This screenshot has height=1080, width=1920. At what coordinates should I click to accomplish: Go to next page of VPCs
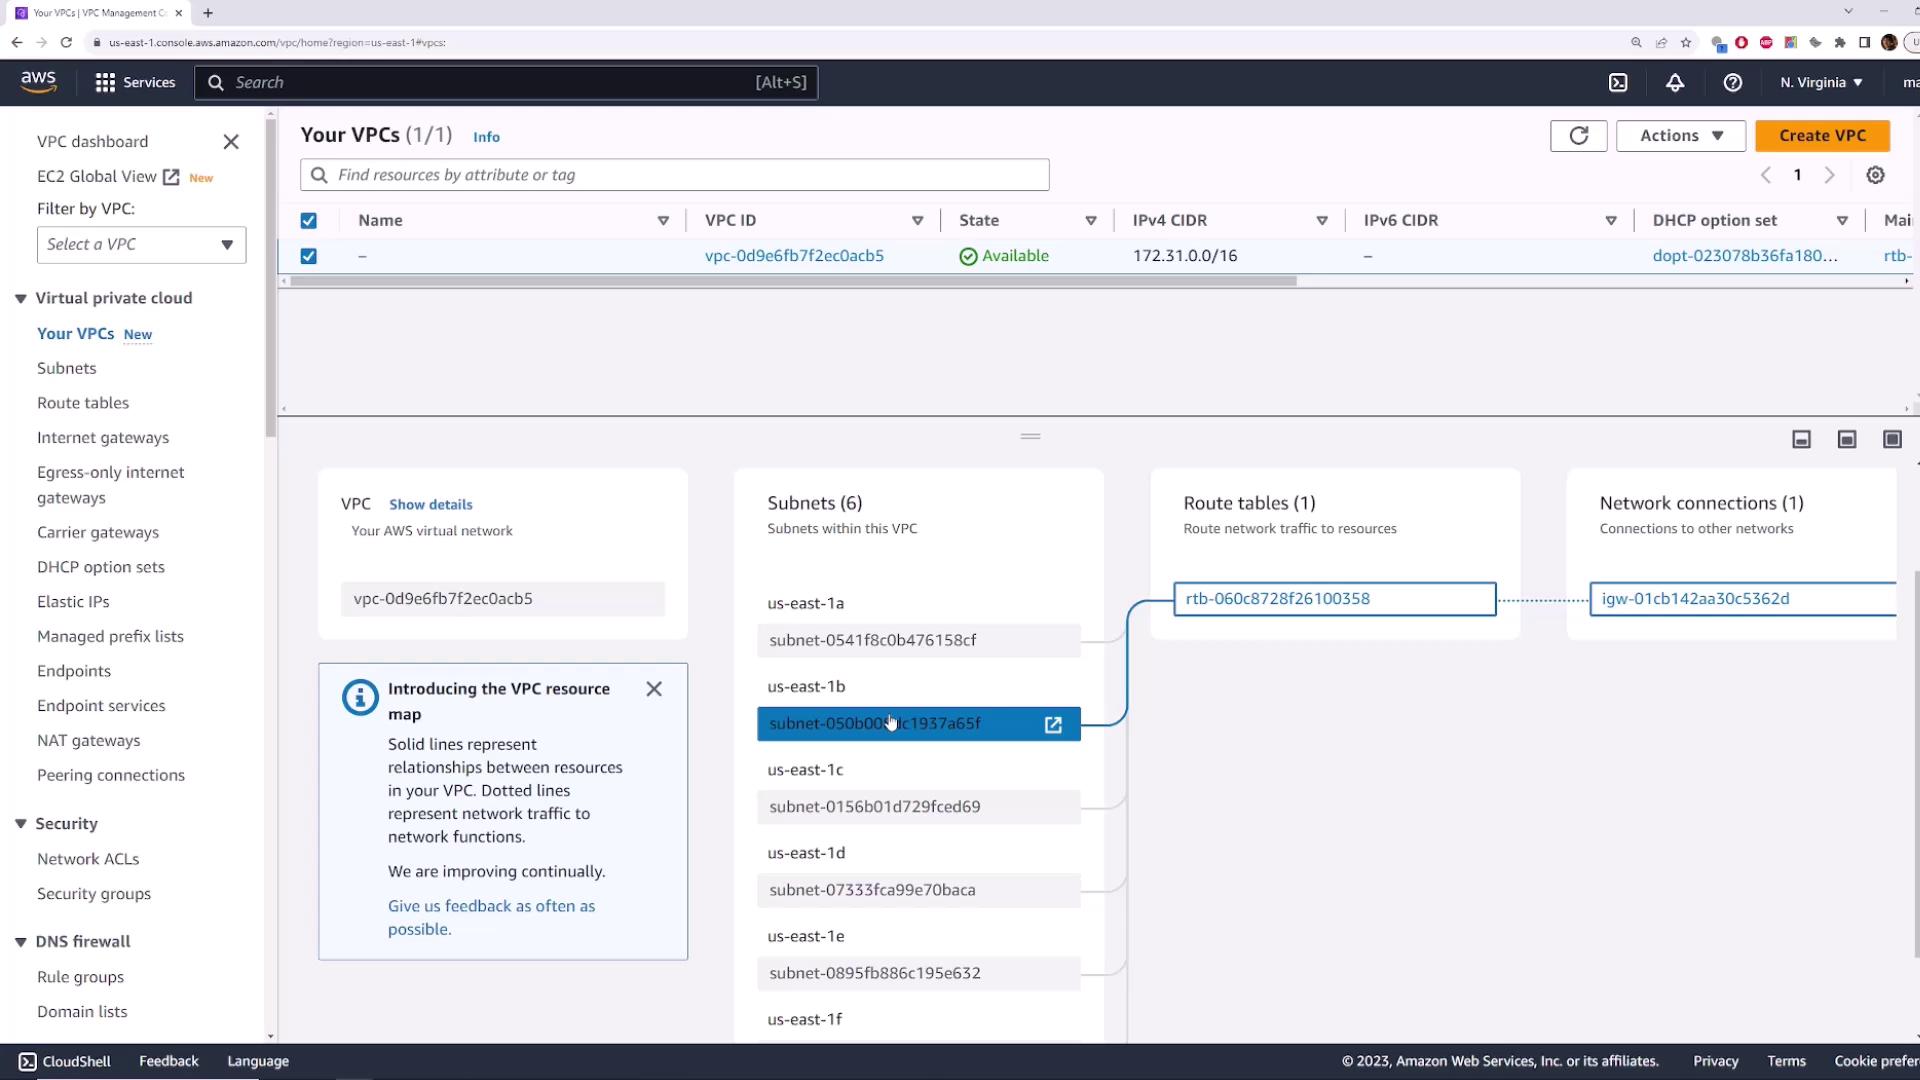[1829, 175]
